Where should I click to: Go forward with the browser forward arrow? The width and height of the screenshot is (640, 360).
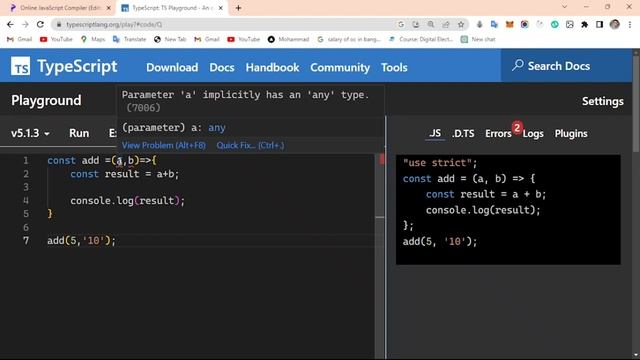(25, 24)
